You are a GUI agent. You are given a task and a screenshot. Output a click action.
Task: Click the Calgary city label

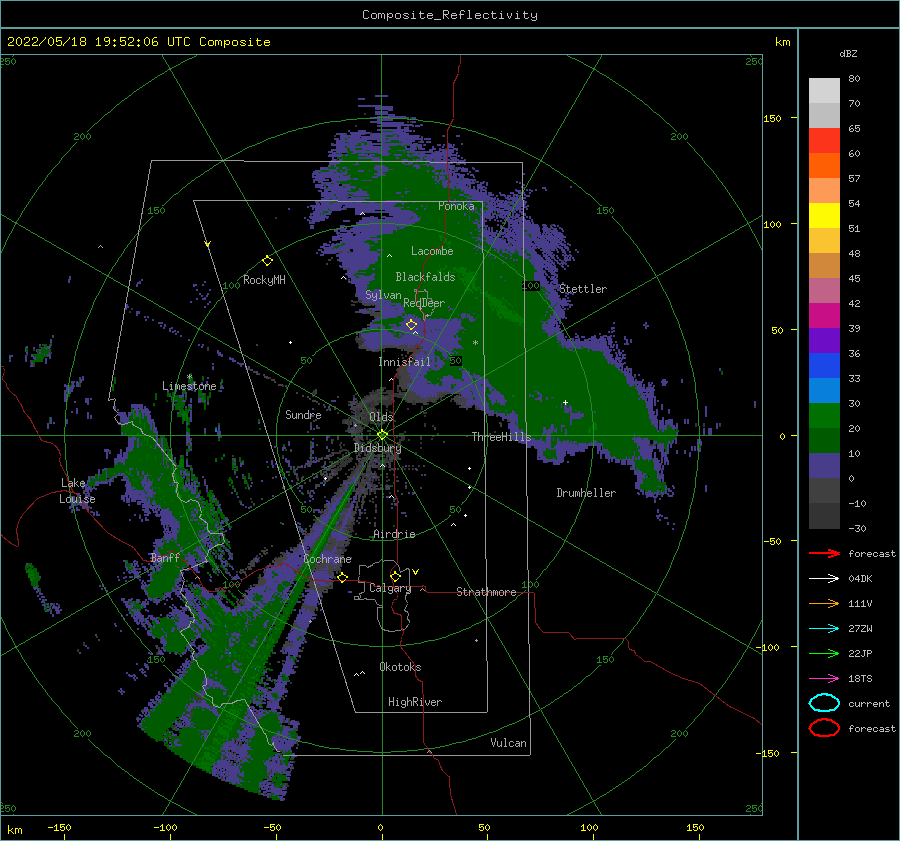pyautogui.click(x=390, y=588)
